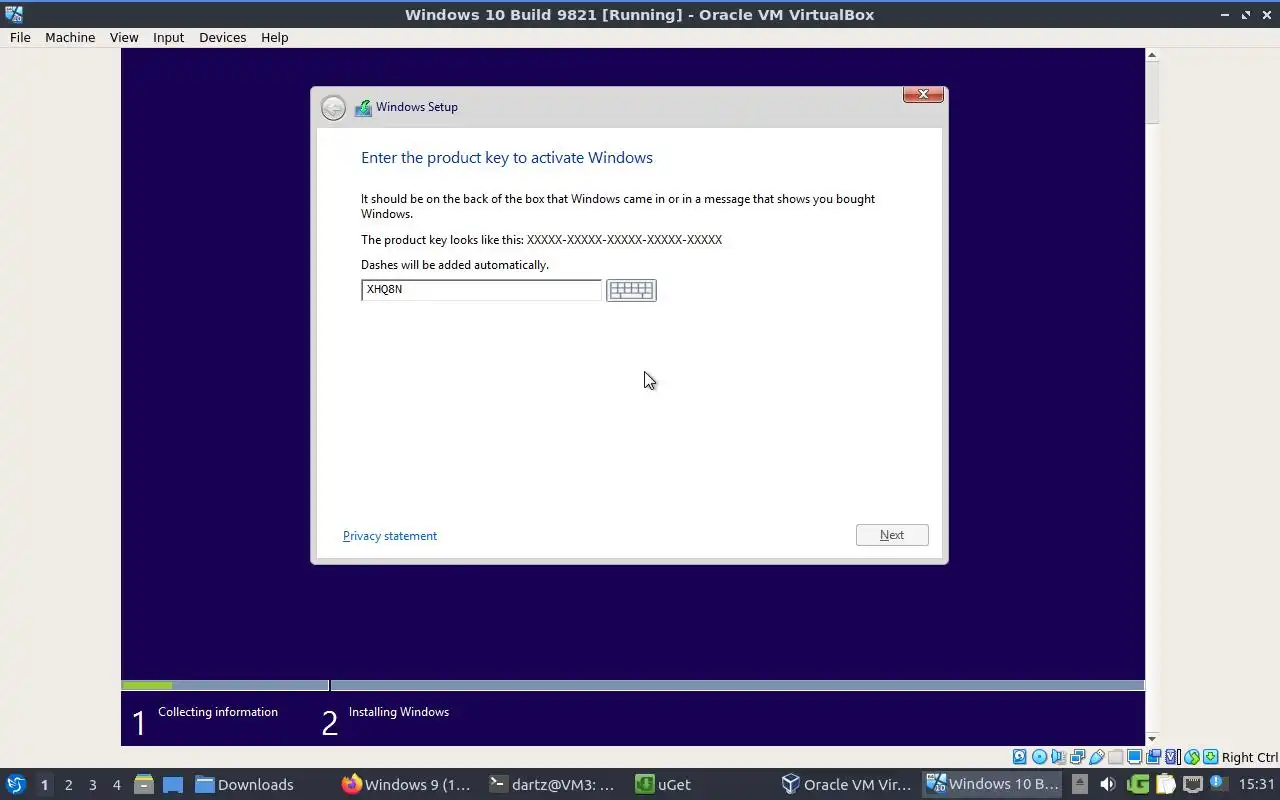This screenshot has width=1280, height=800.
Task: Open the clipboard manager tray icon
Action: [1165, 784]
